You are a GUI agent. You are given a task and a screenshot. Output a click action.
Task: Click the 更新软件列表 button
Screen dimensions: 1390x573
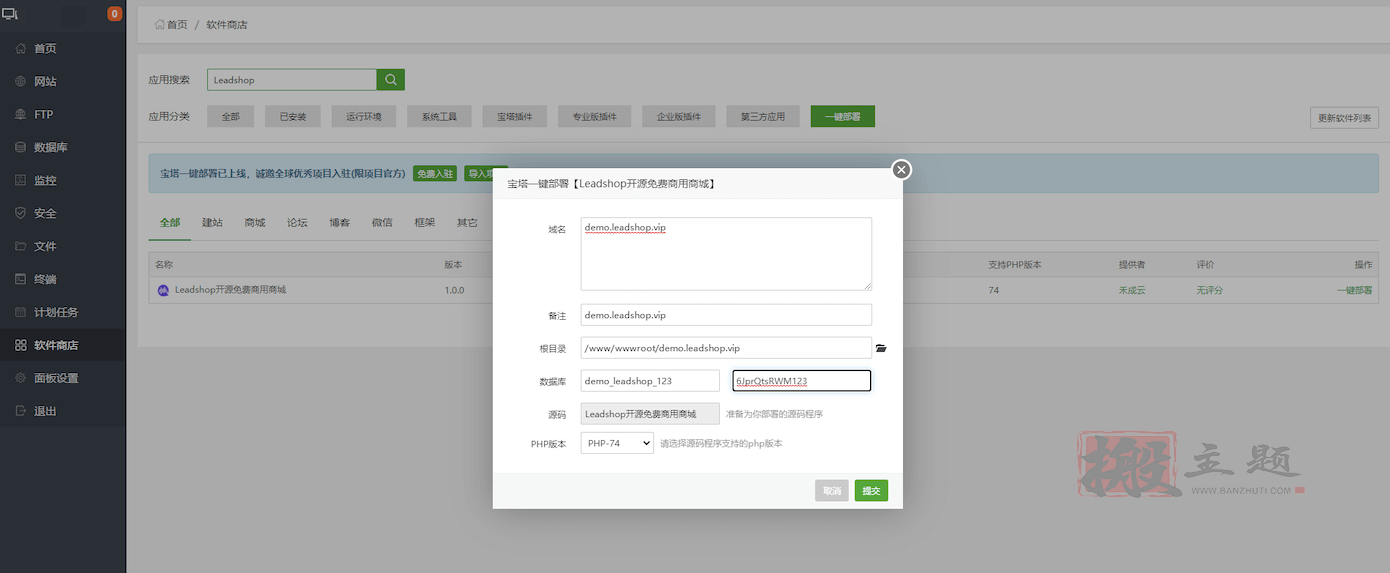tap(1344, 118)
